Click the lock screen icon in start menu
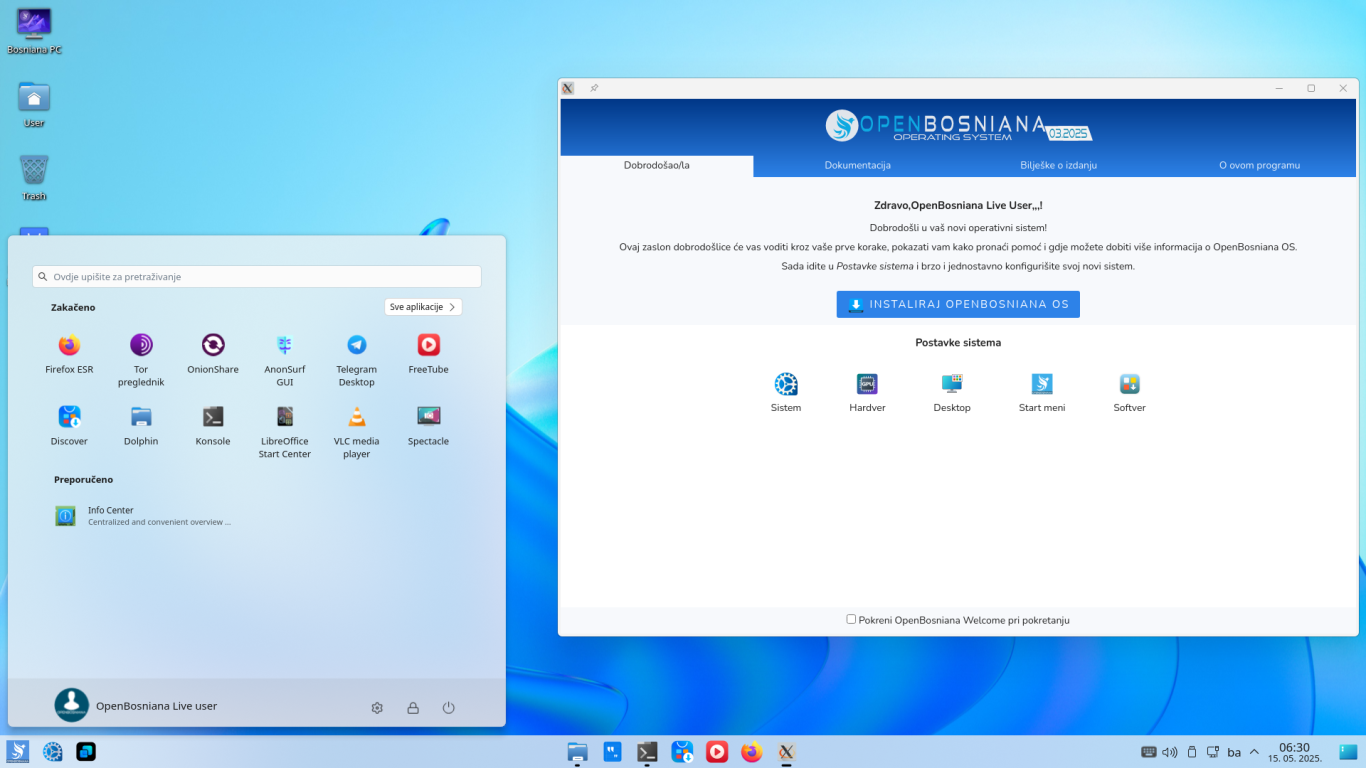Image resolution: width=1366 pixels, height=768 pixels. pos(413,708)
